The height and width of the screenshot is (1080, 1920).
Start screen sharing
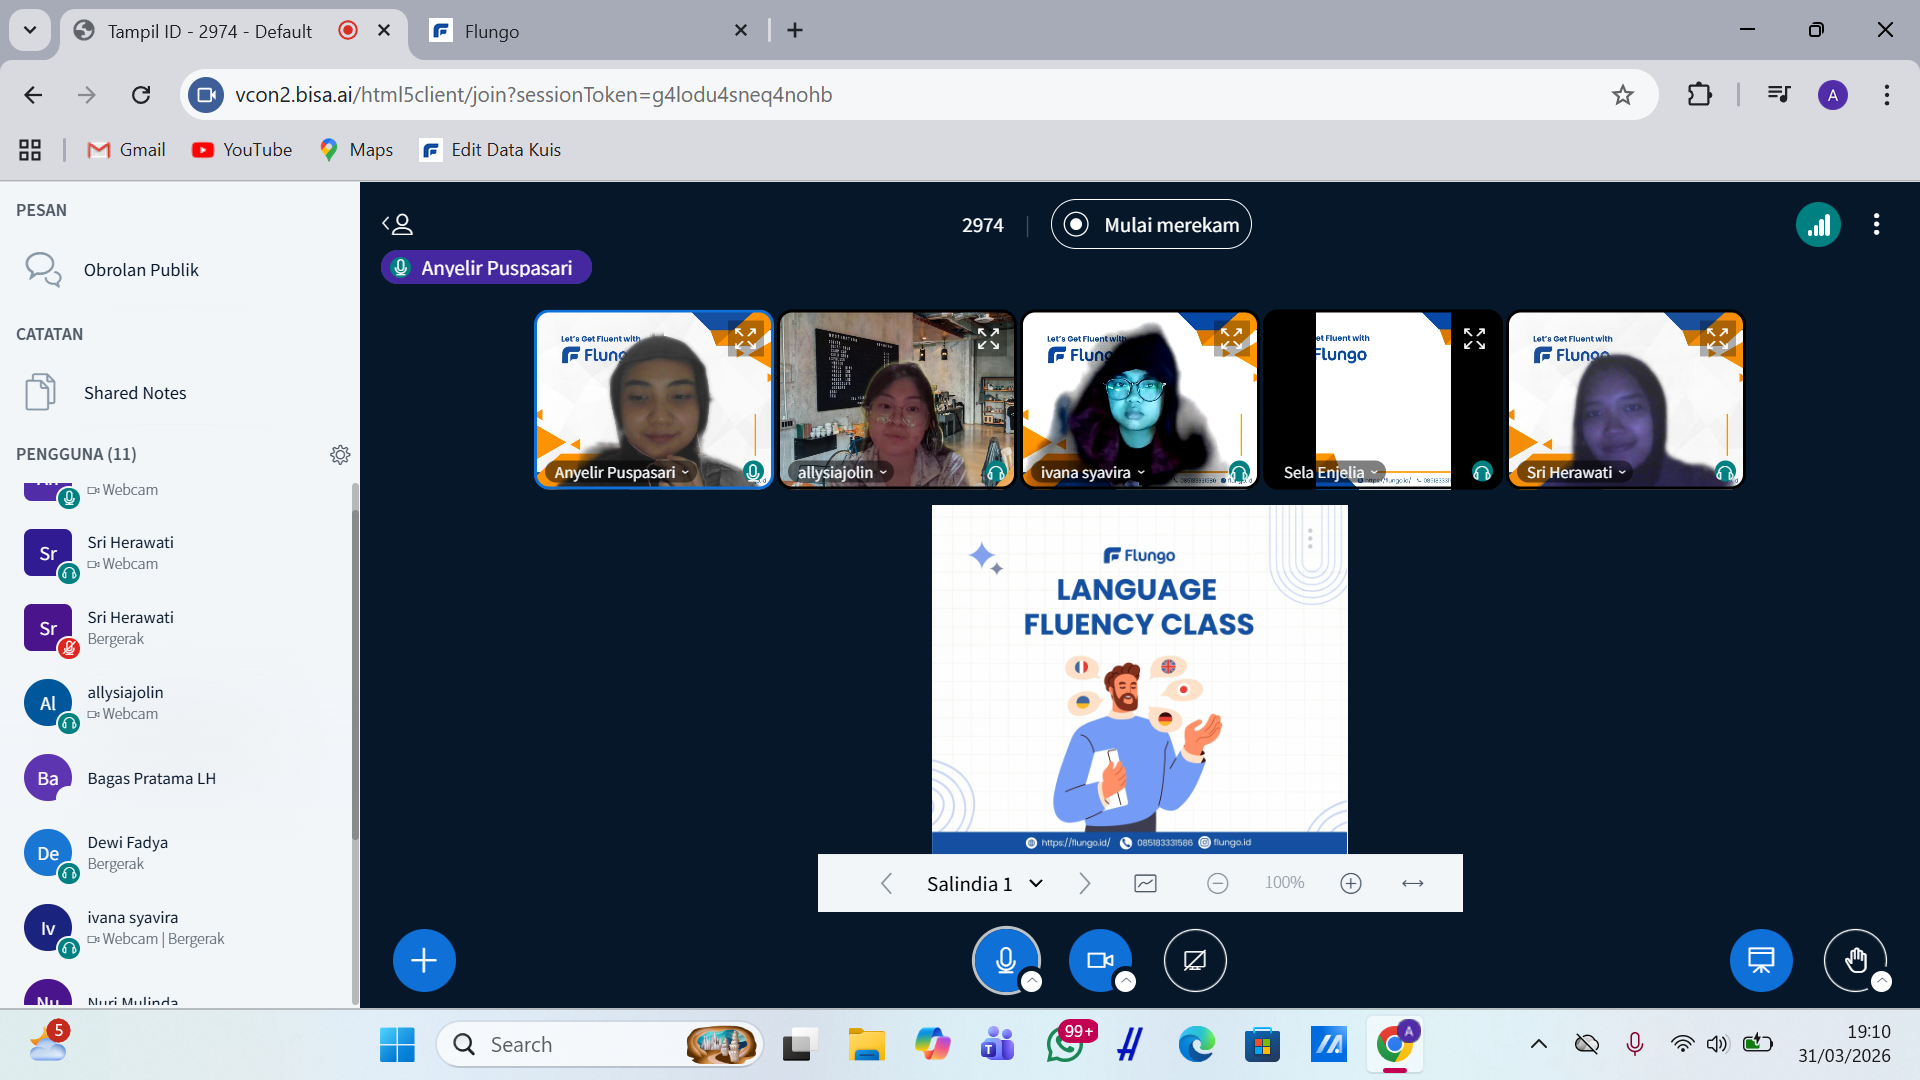tap(1195, 960)
